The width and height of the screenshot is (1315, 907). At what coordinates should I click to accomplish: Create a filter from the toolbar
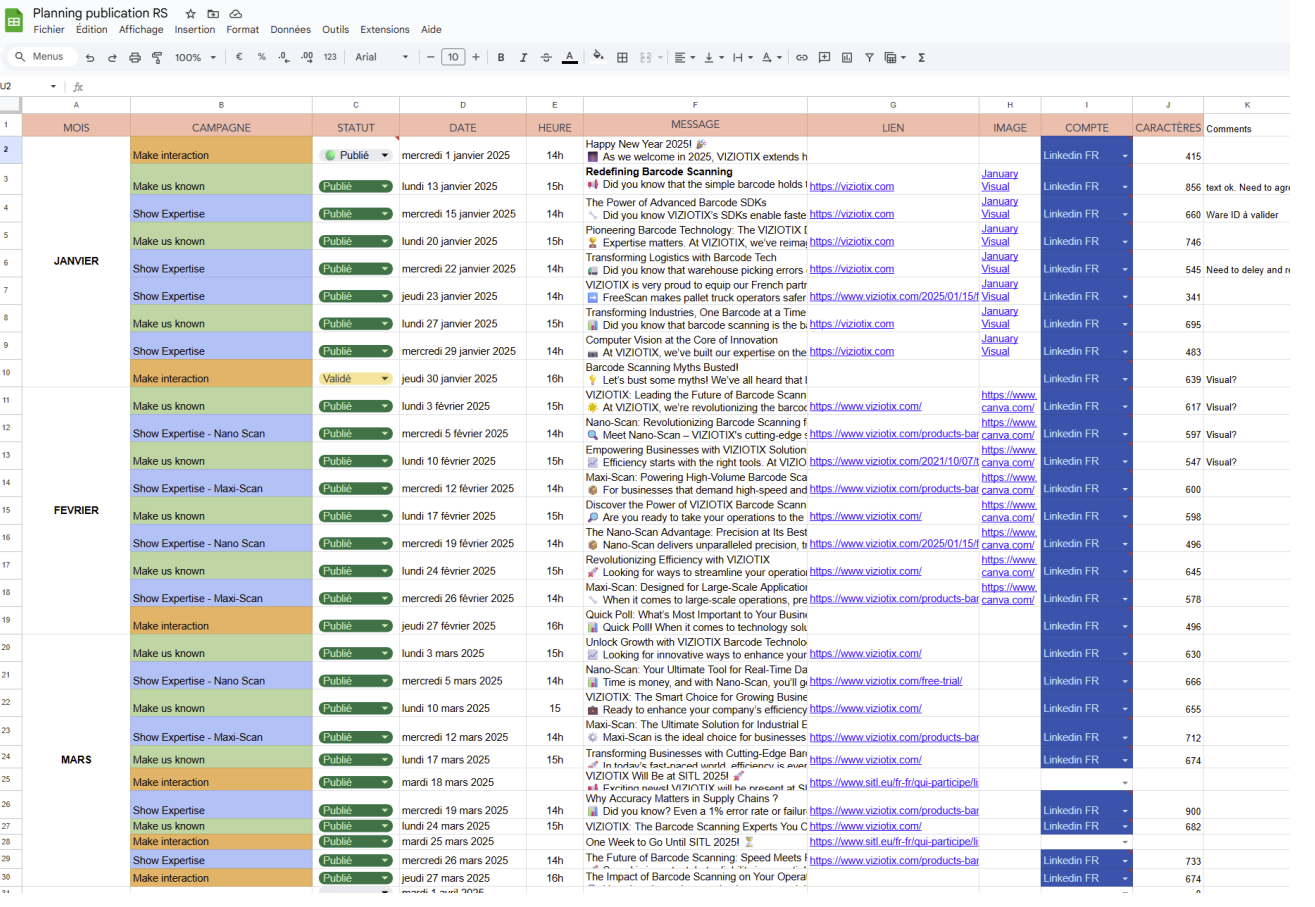coord(869,57)
